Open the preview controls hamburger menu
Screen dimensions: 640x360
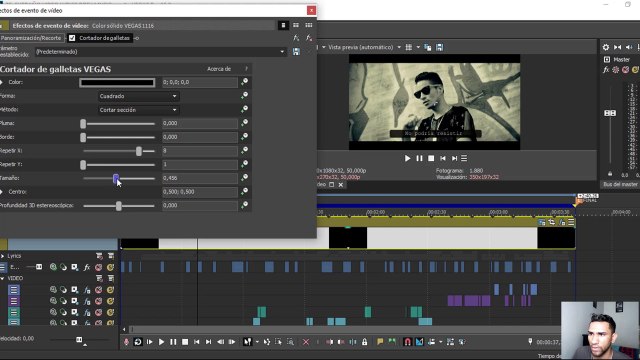(x=464, y=158)
